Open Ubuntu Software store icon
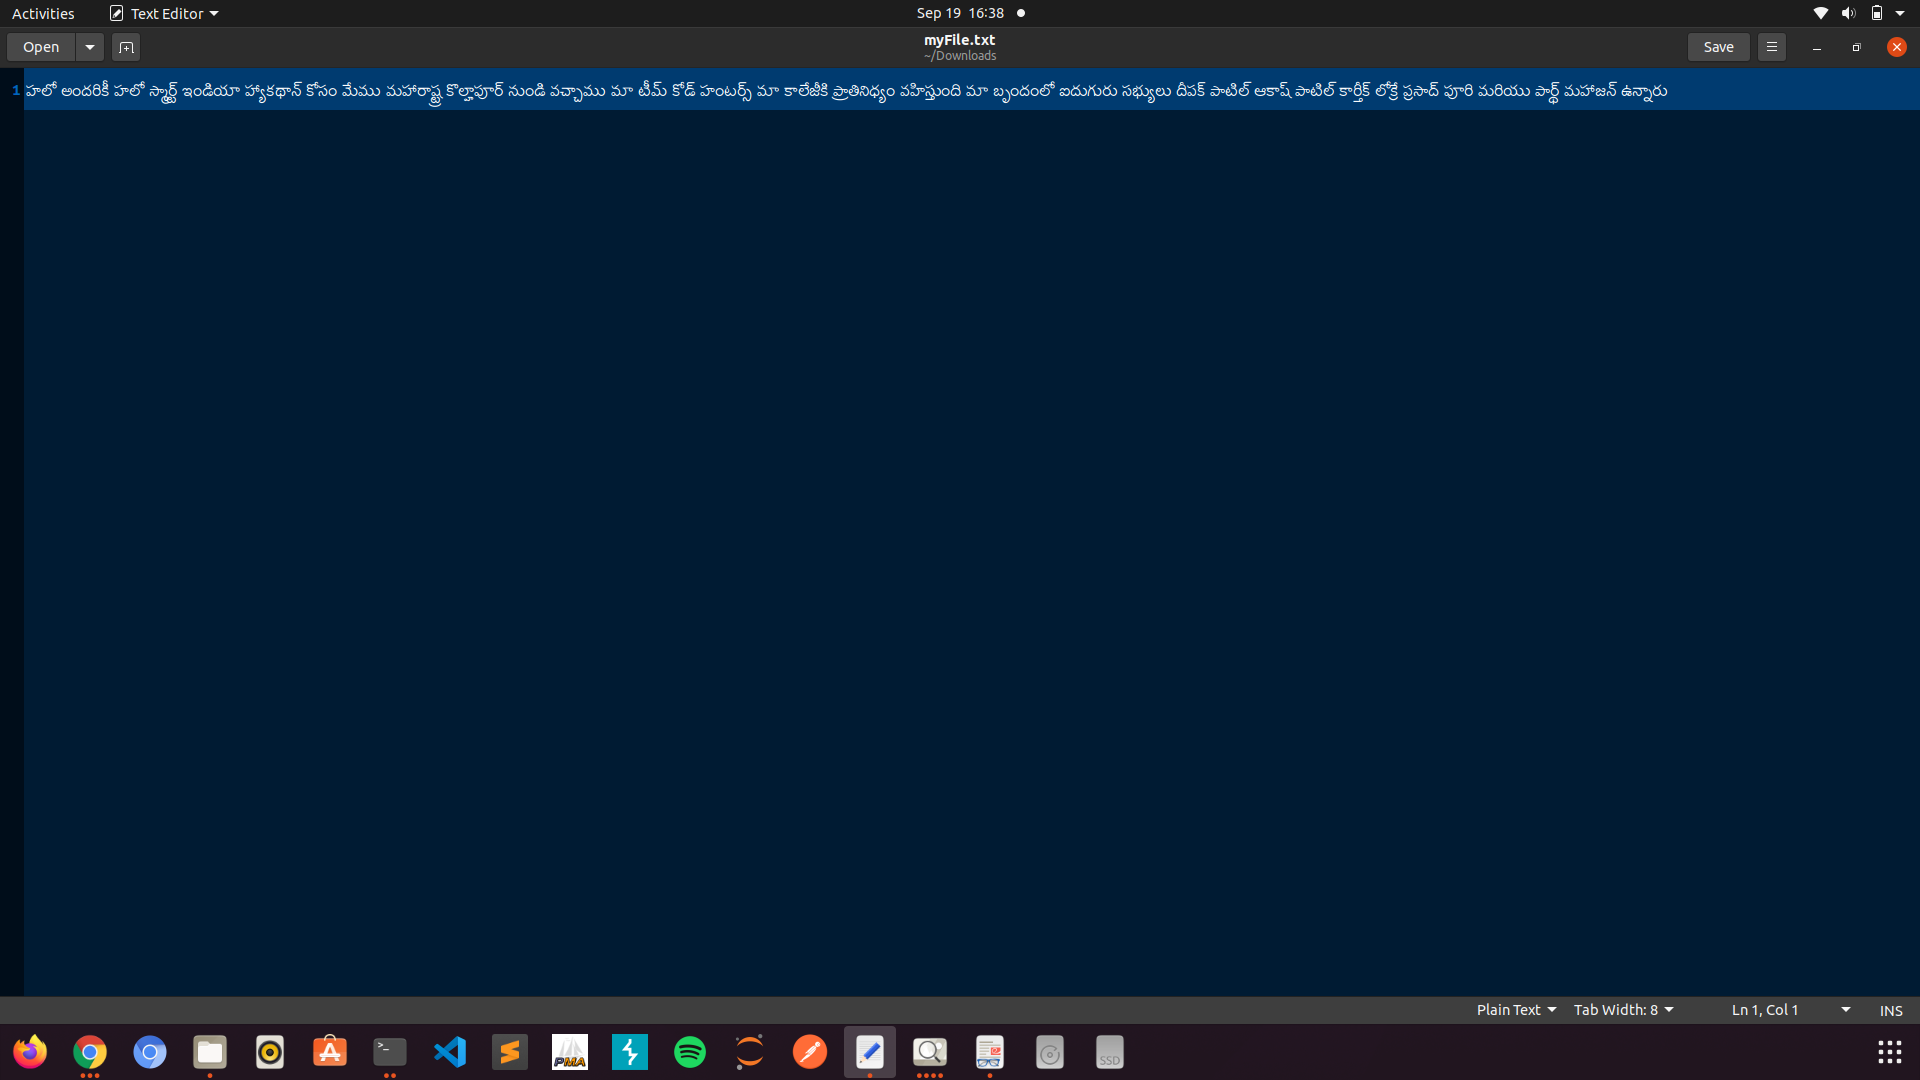The height and width of the screenshot is (1080, 1920). click(330, 1052)
